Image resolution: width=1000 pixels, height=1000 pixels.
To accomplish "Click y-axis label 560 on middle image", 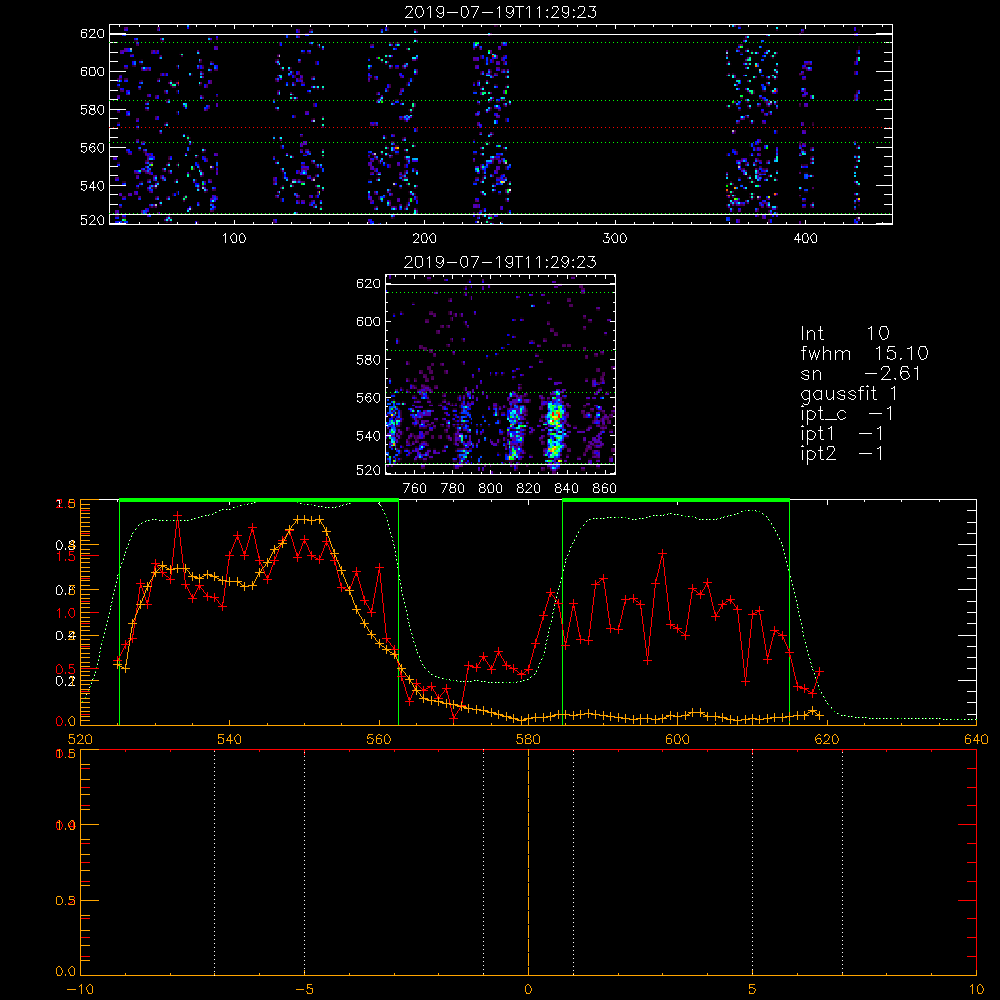I will coord(368,398).
